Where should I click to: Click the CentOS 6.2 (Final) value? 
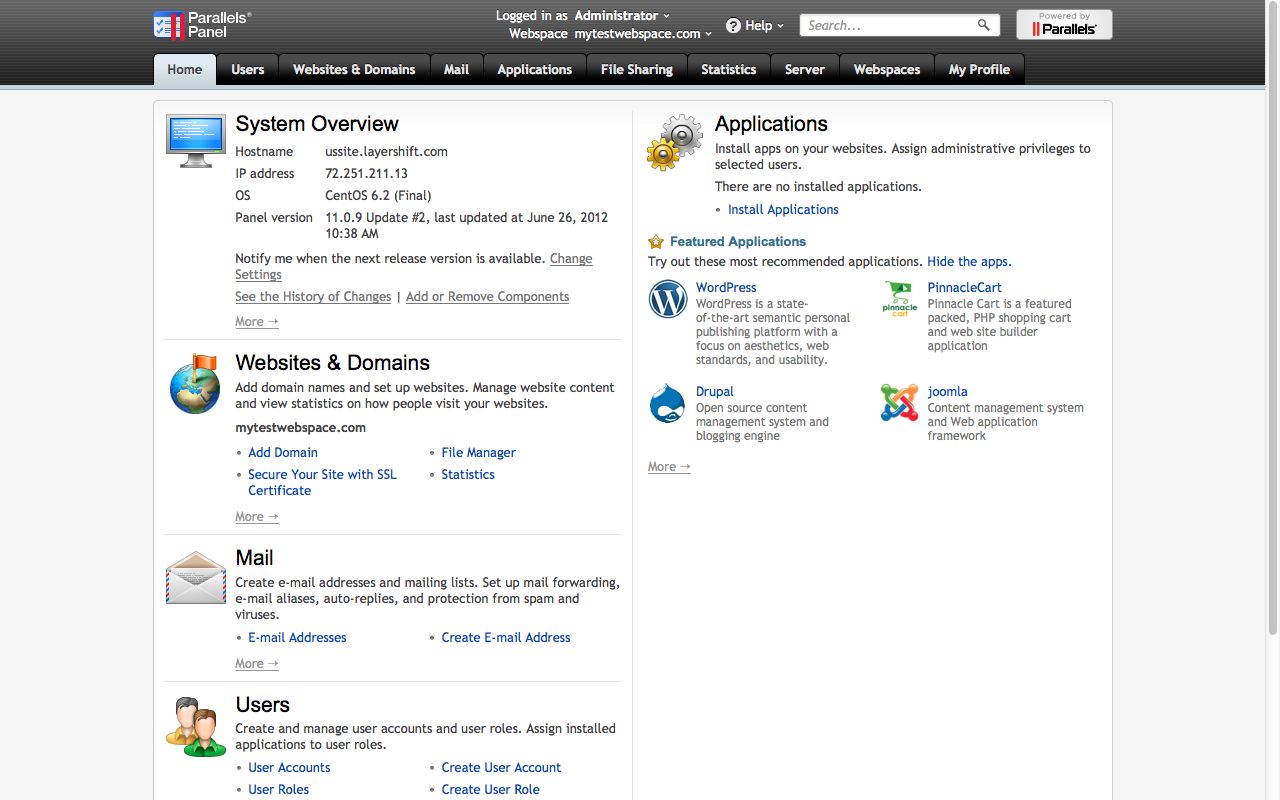(378, 196)
